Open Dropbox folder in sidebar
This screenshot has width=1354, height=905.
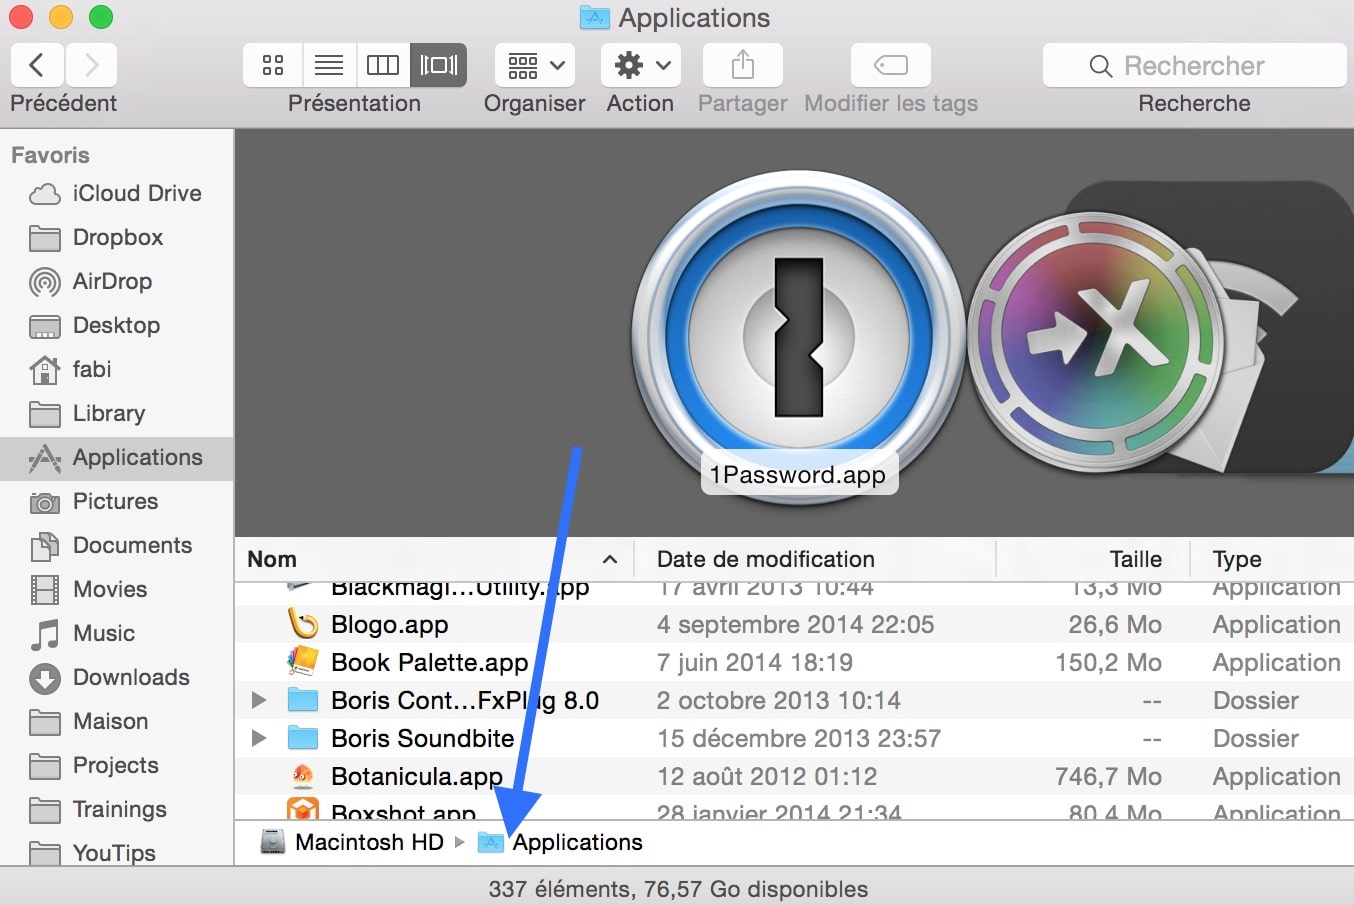117,237
